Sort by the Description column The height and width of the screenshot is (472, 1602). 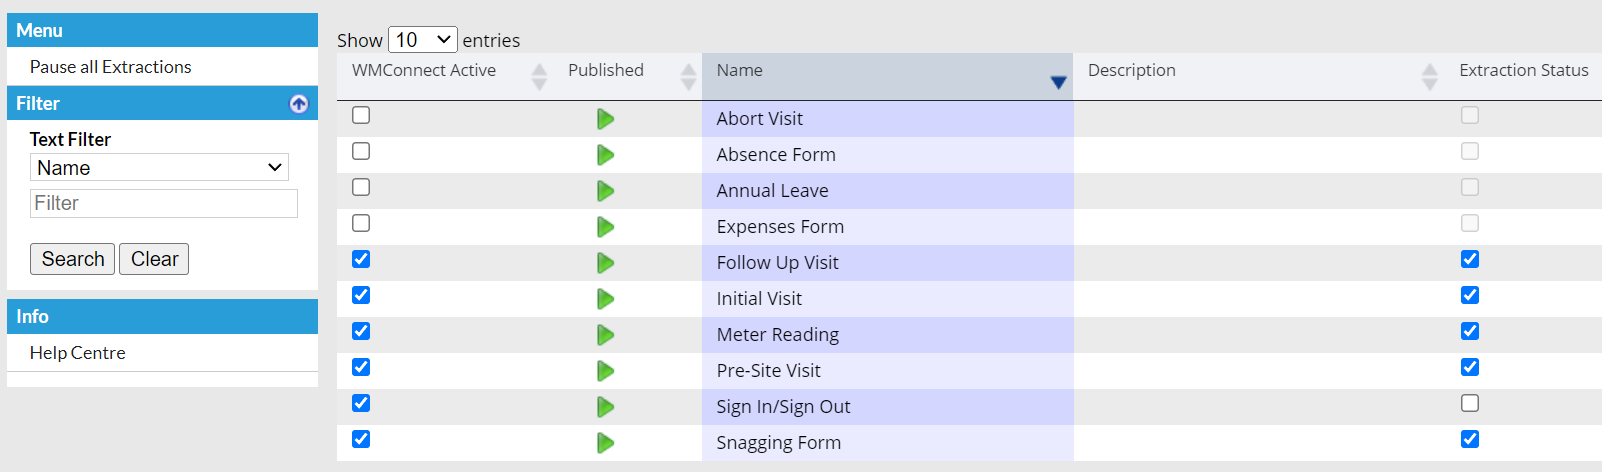pos(1429,76)
